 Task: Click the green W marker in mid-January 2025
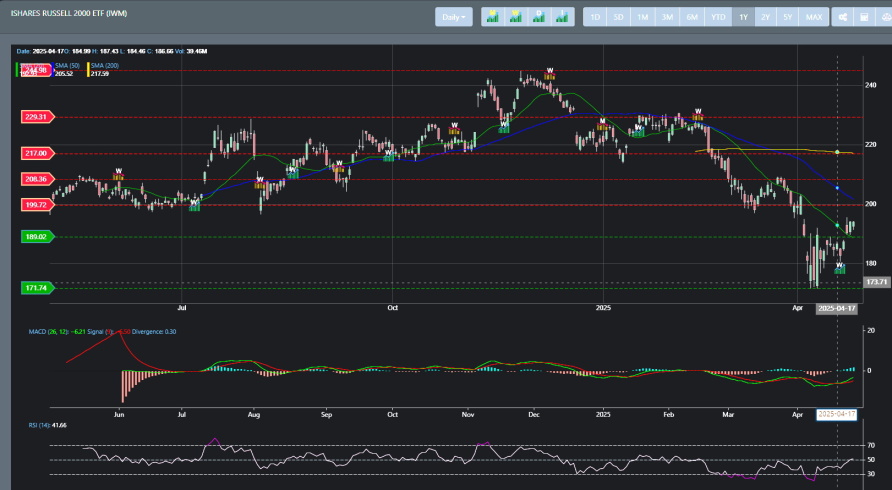(x=638, y=131)
